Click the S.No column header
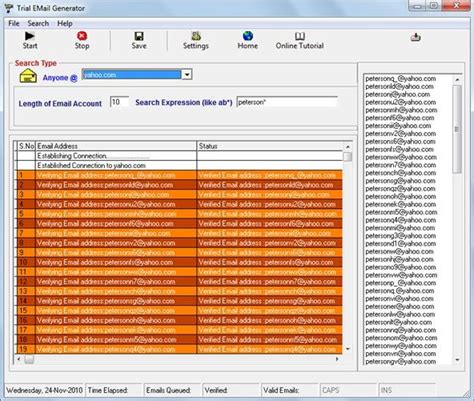 pyautogui.click(x=26, y=146)
